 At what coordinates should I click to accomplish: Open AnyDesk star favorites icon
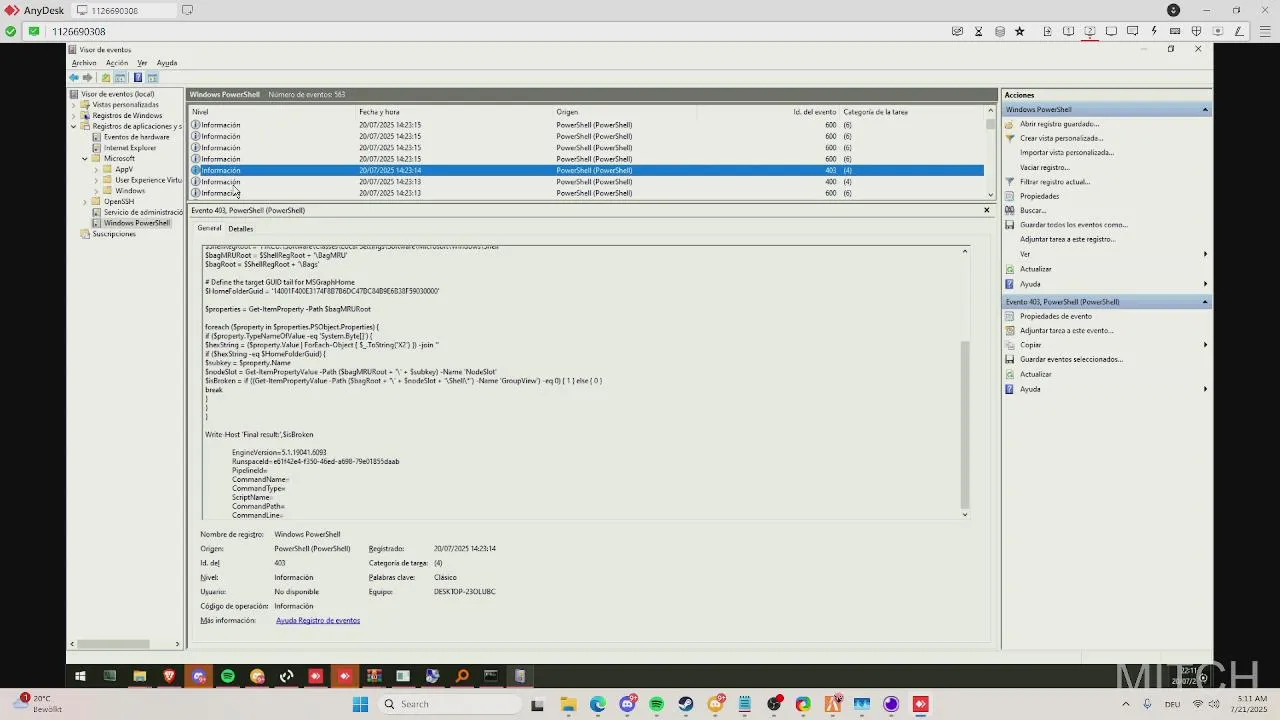click(x=1020, y=31)
